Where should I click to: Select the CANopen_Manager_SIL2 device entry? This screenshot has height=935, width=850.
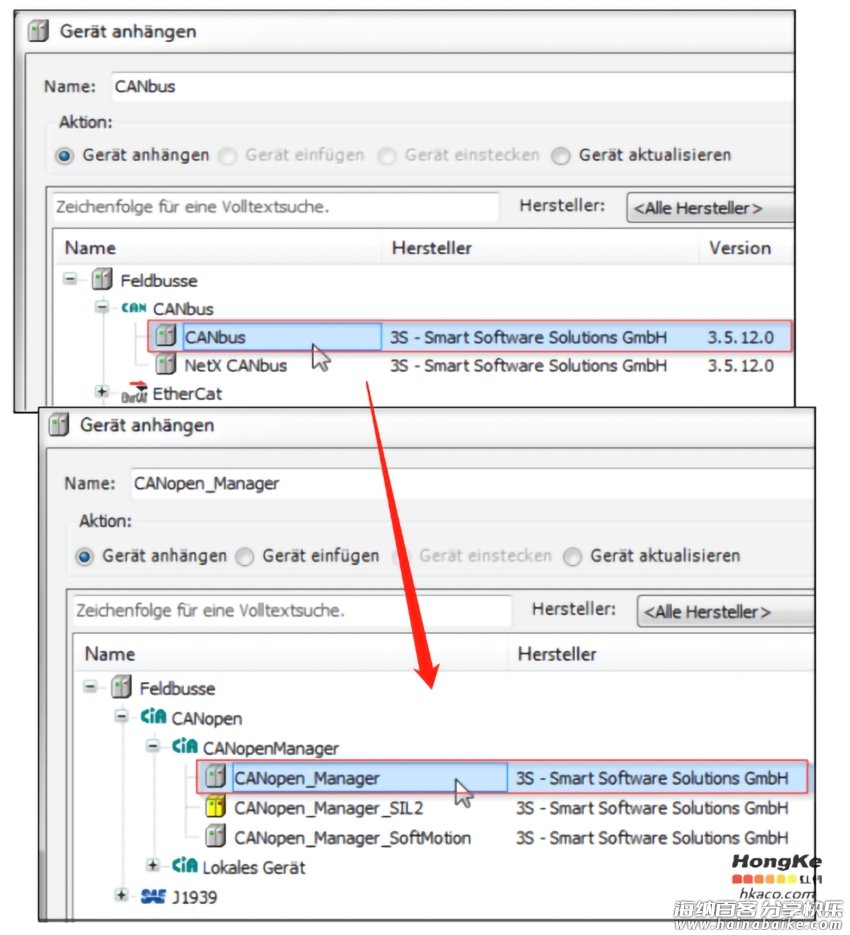[329, 808]
